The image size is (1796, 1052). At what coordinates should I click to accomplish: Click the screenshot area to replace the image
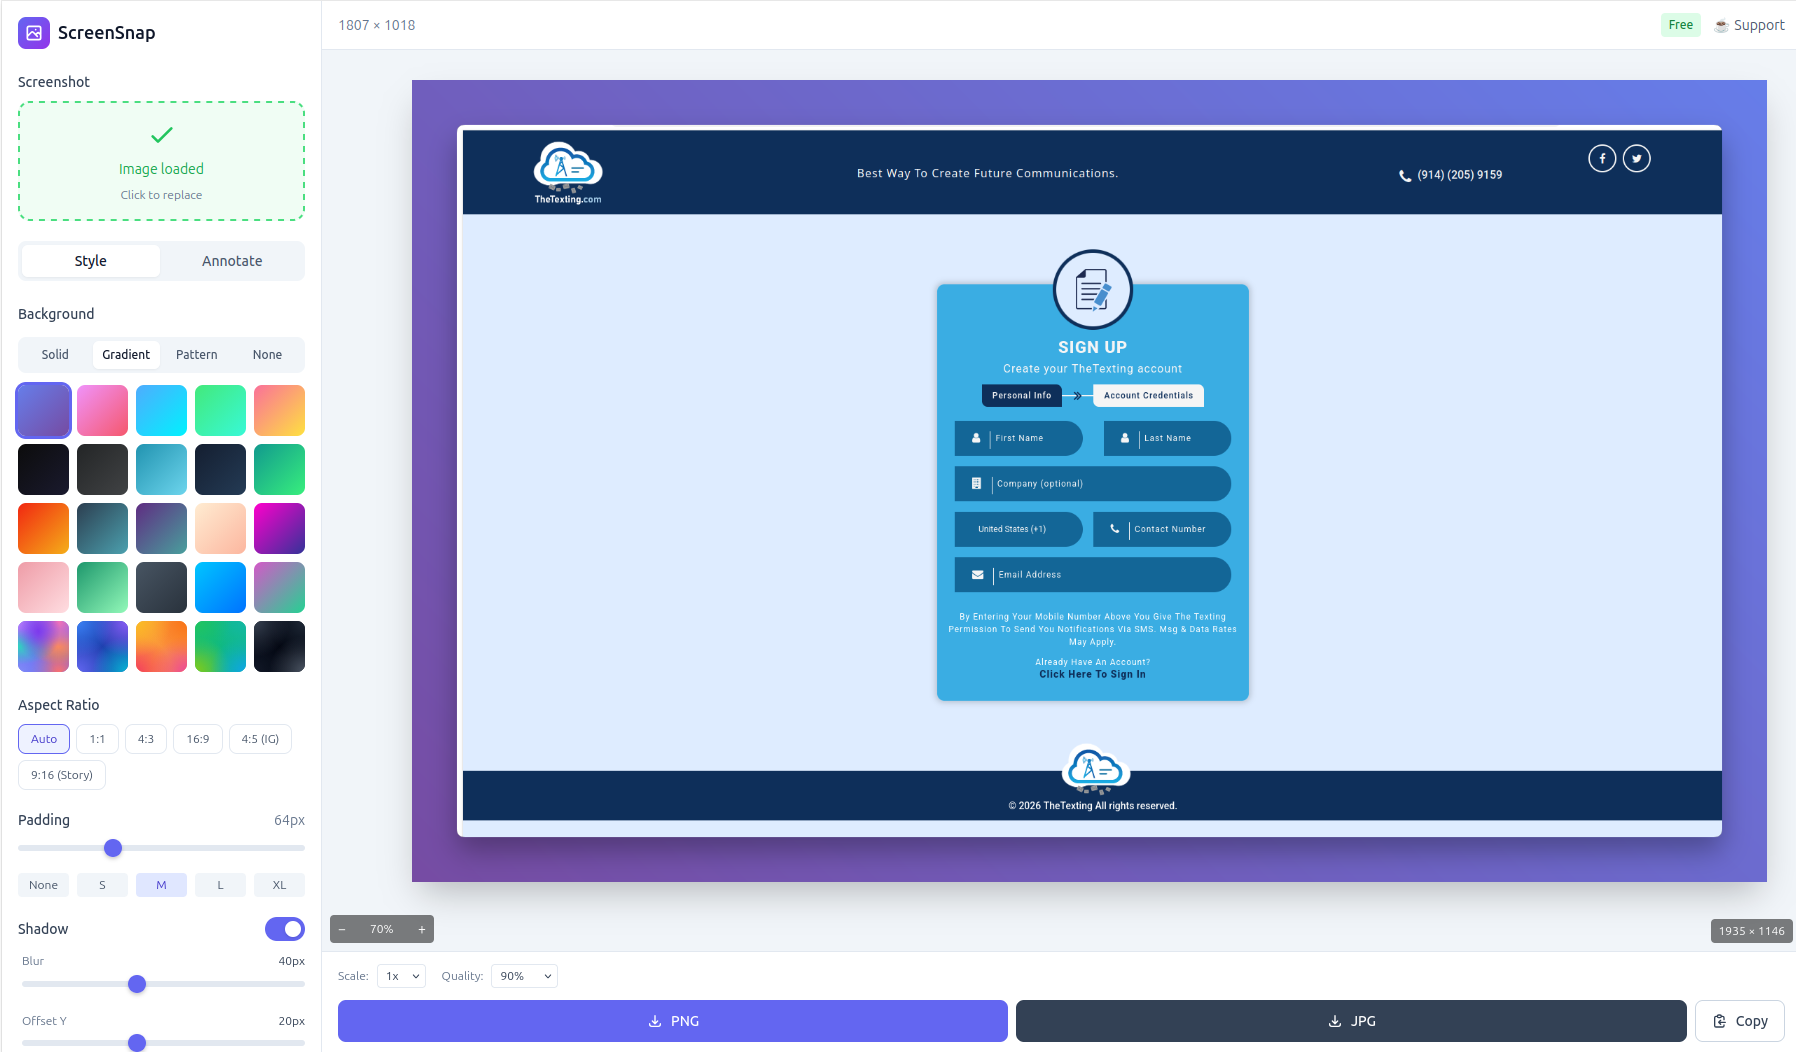161,161
